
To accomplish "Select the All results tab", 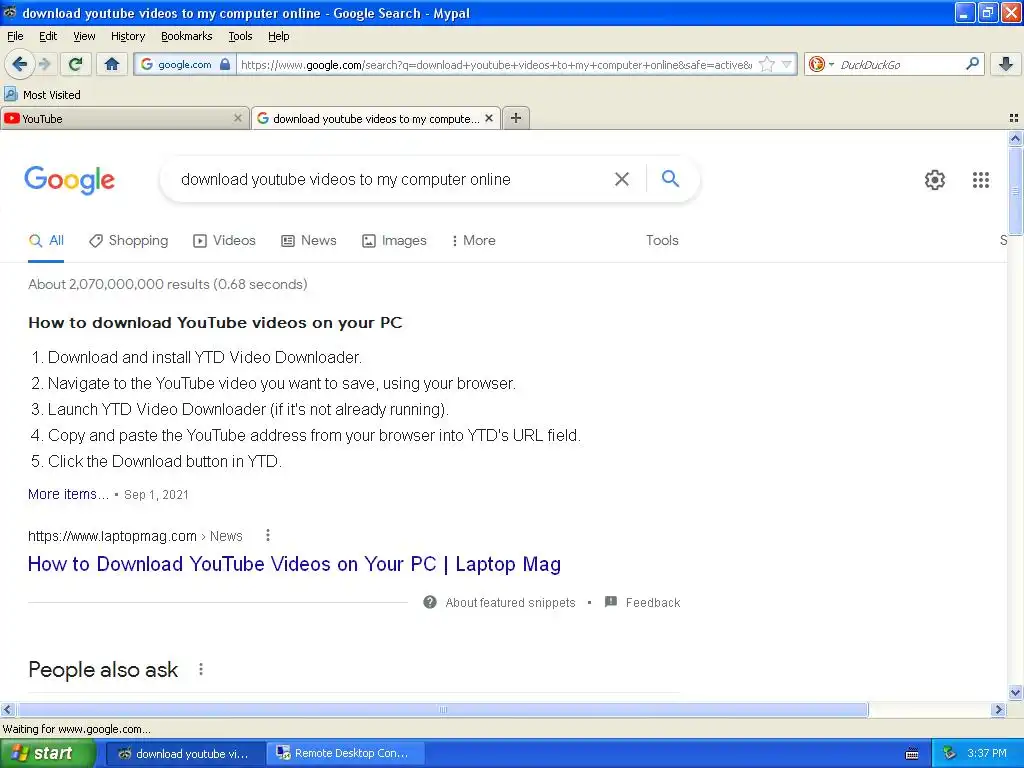I will click(46, 241).
